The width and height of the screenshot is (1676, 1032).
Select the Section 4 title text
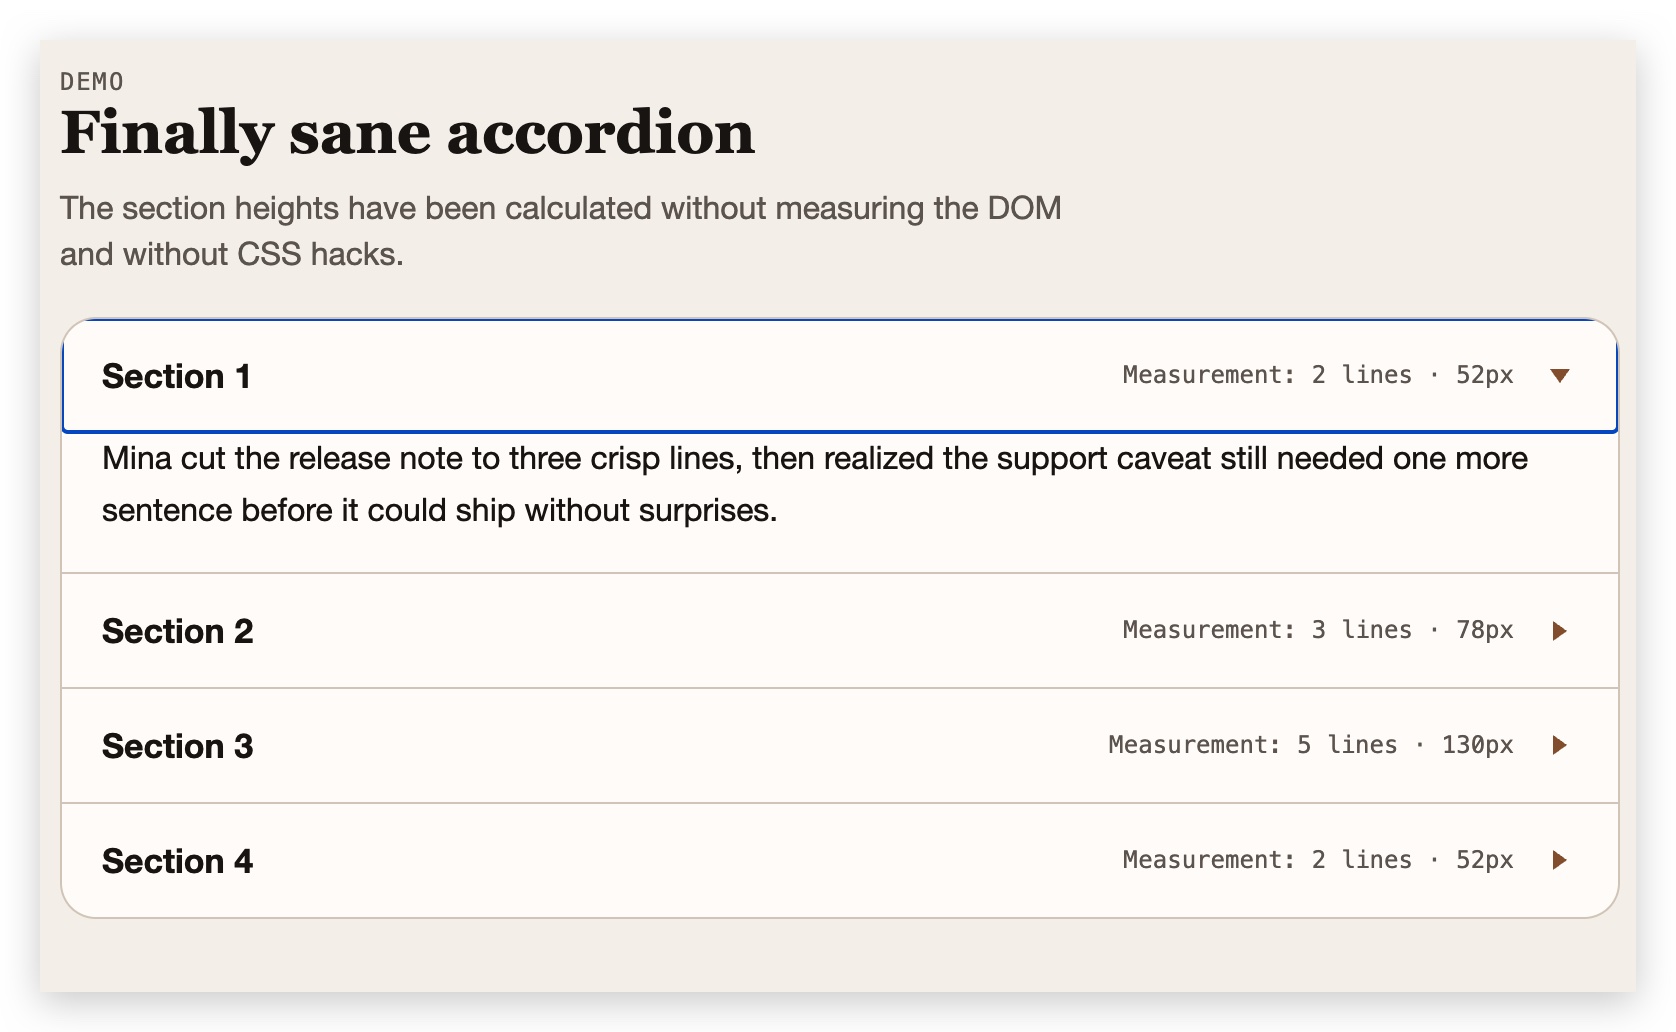[178, 862]
